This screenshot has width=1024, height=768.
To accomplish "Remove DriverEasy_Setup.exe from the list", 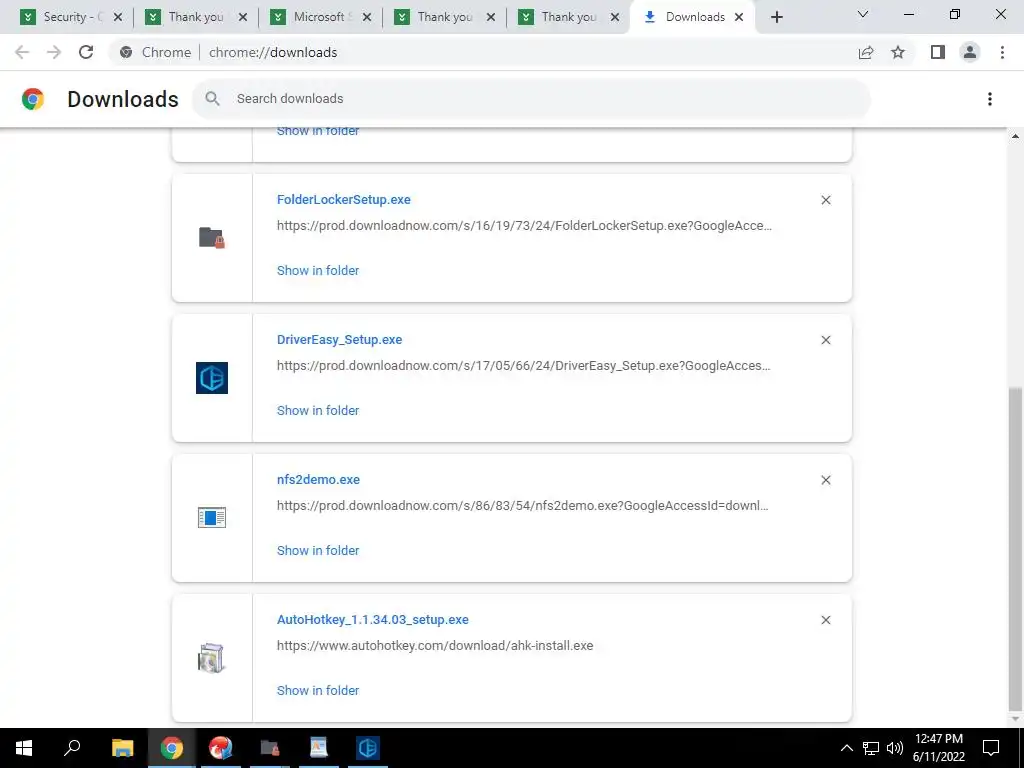I will tap(826, 340).
